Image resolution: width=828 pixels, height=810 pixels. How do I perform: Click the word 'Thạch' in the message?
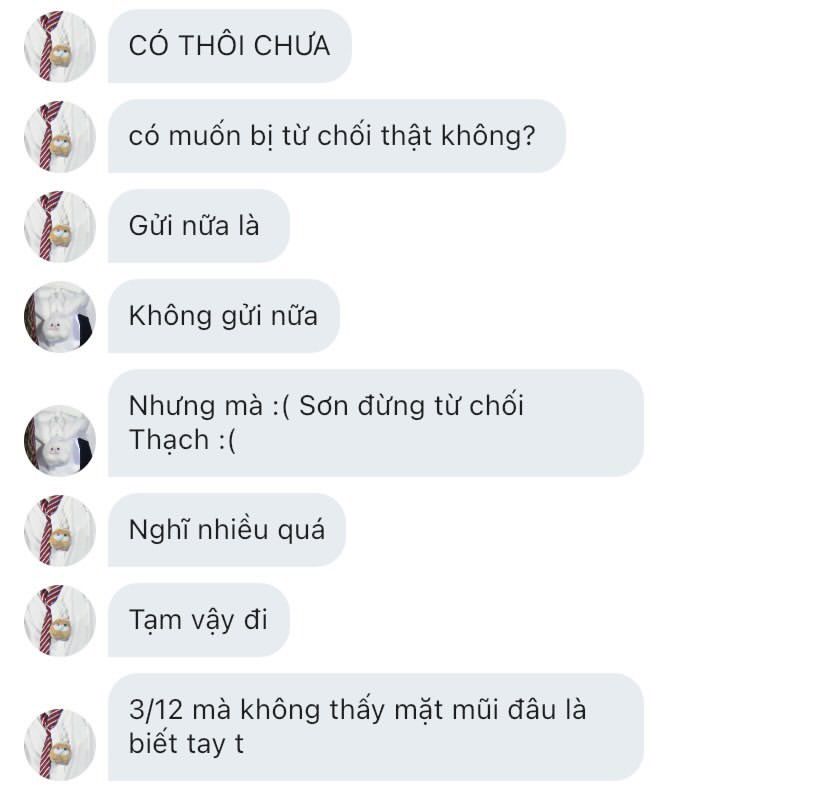click(169, 440)
